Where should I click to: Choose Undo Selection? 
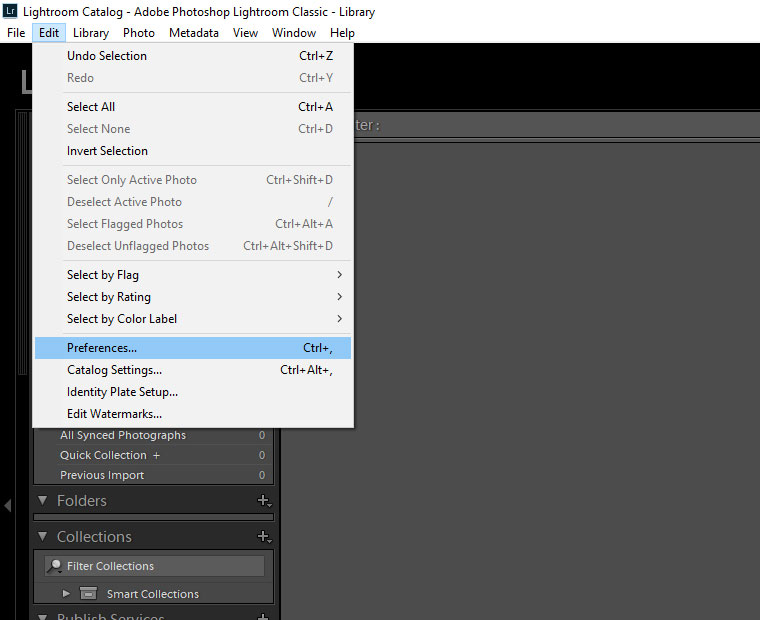pyautogui.click(x=193, y=56)
